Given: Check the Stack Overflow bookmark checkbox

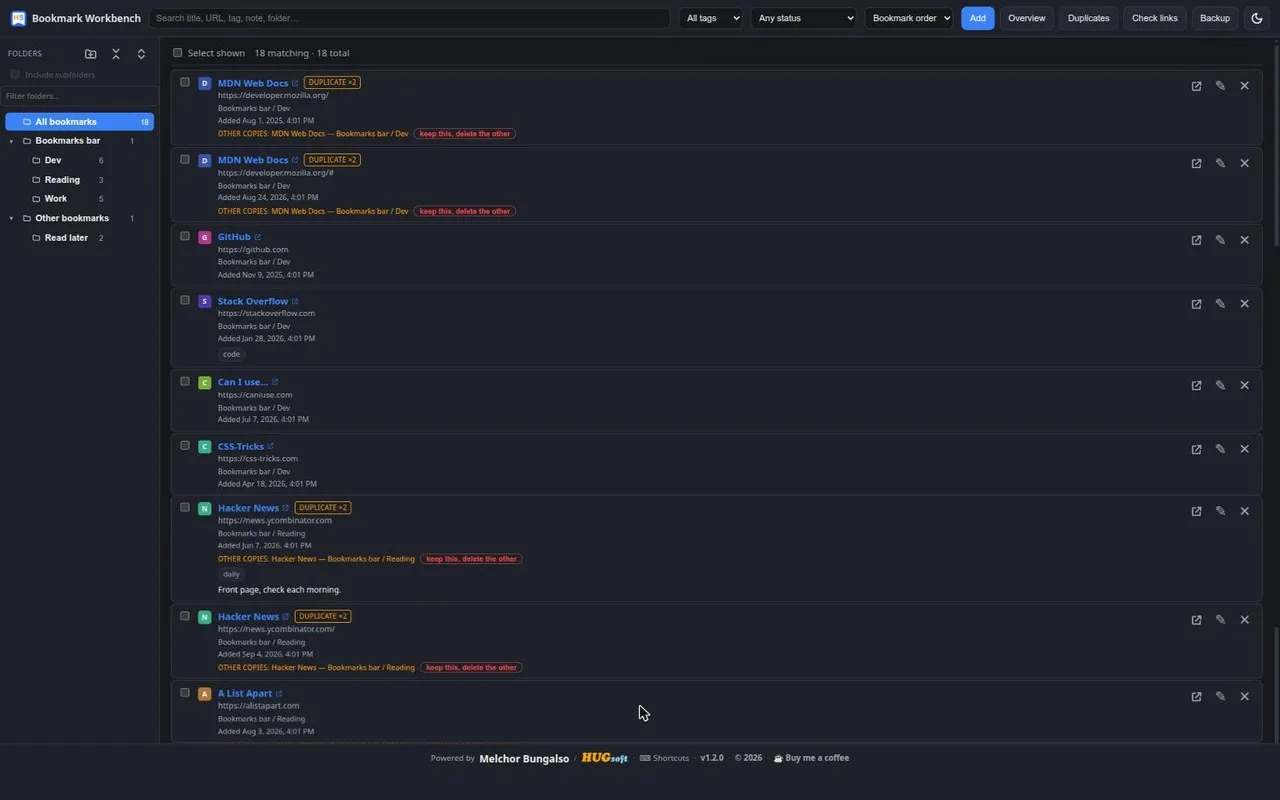Looking at the screenshot, I should (x=185, y=300).
